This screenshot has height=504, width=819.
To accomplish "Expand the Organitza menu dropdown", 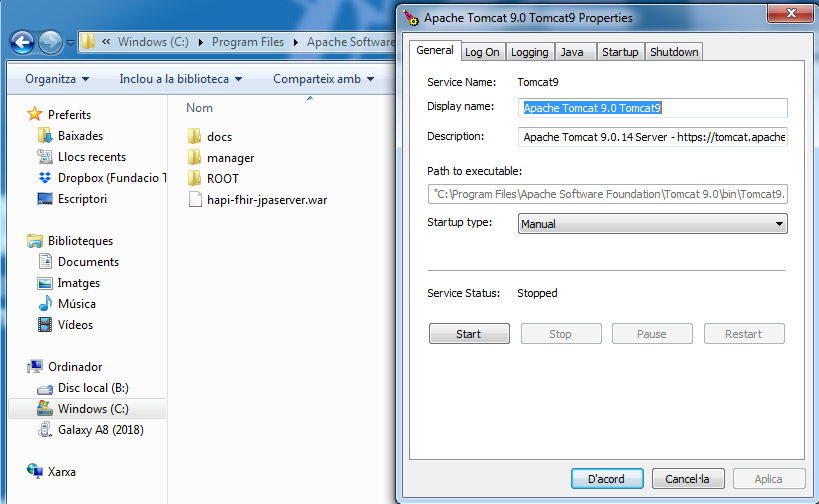I will coord(57,79).
